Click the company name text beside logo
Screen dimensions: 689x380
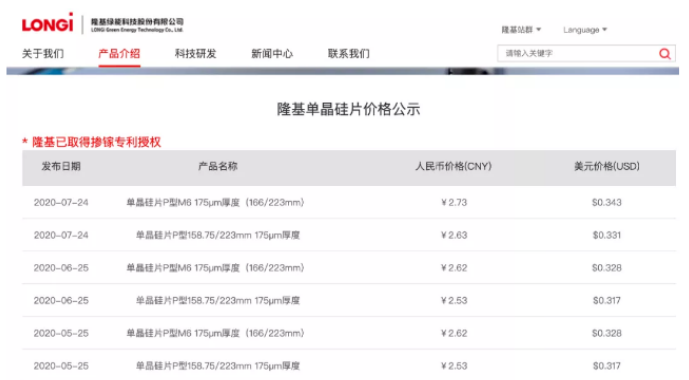(x=137, y=25)
